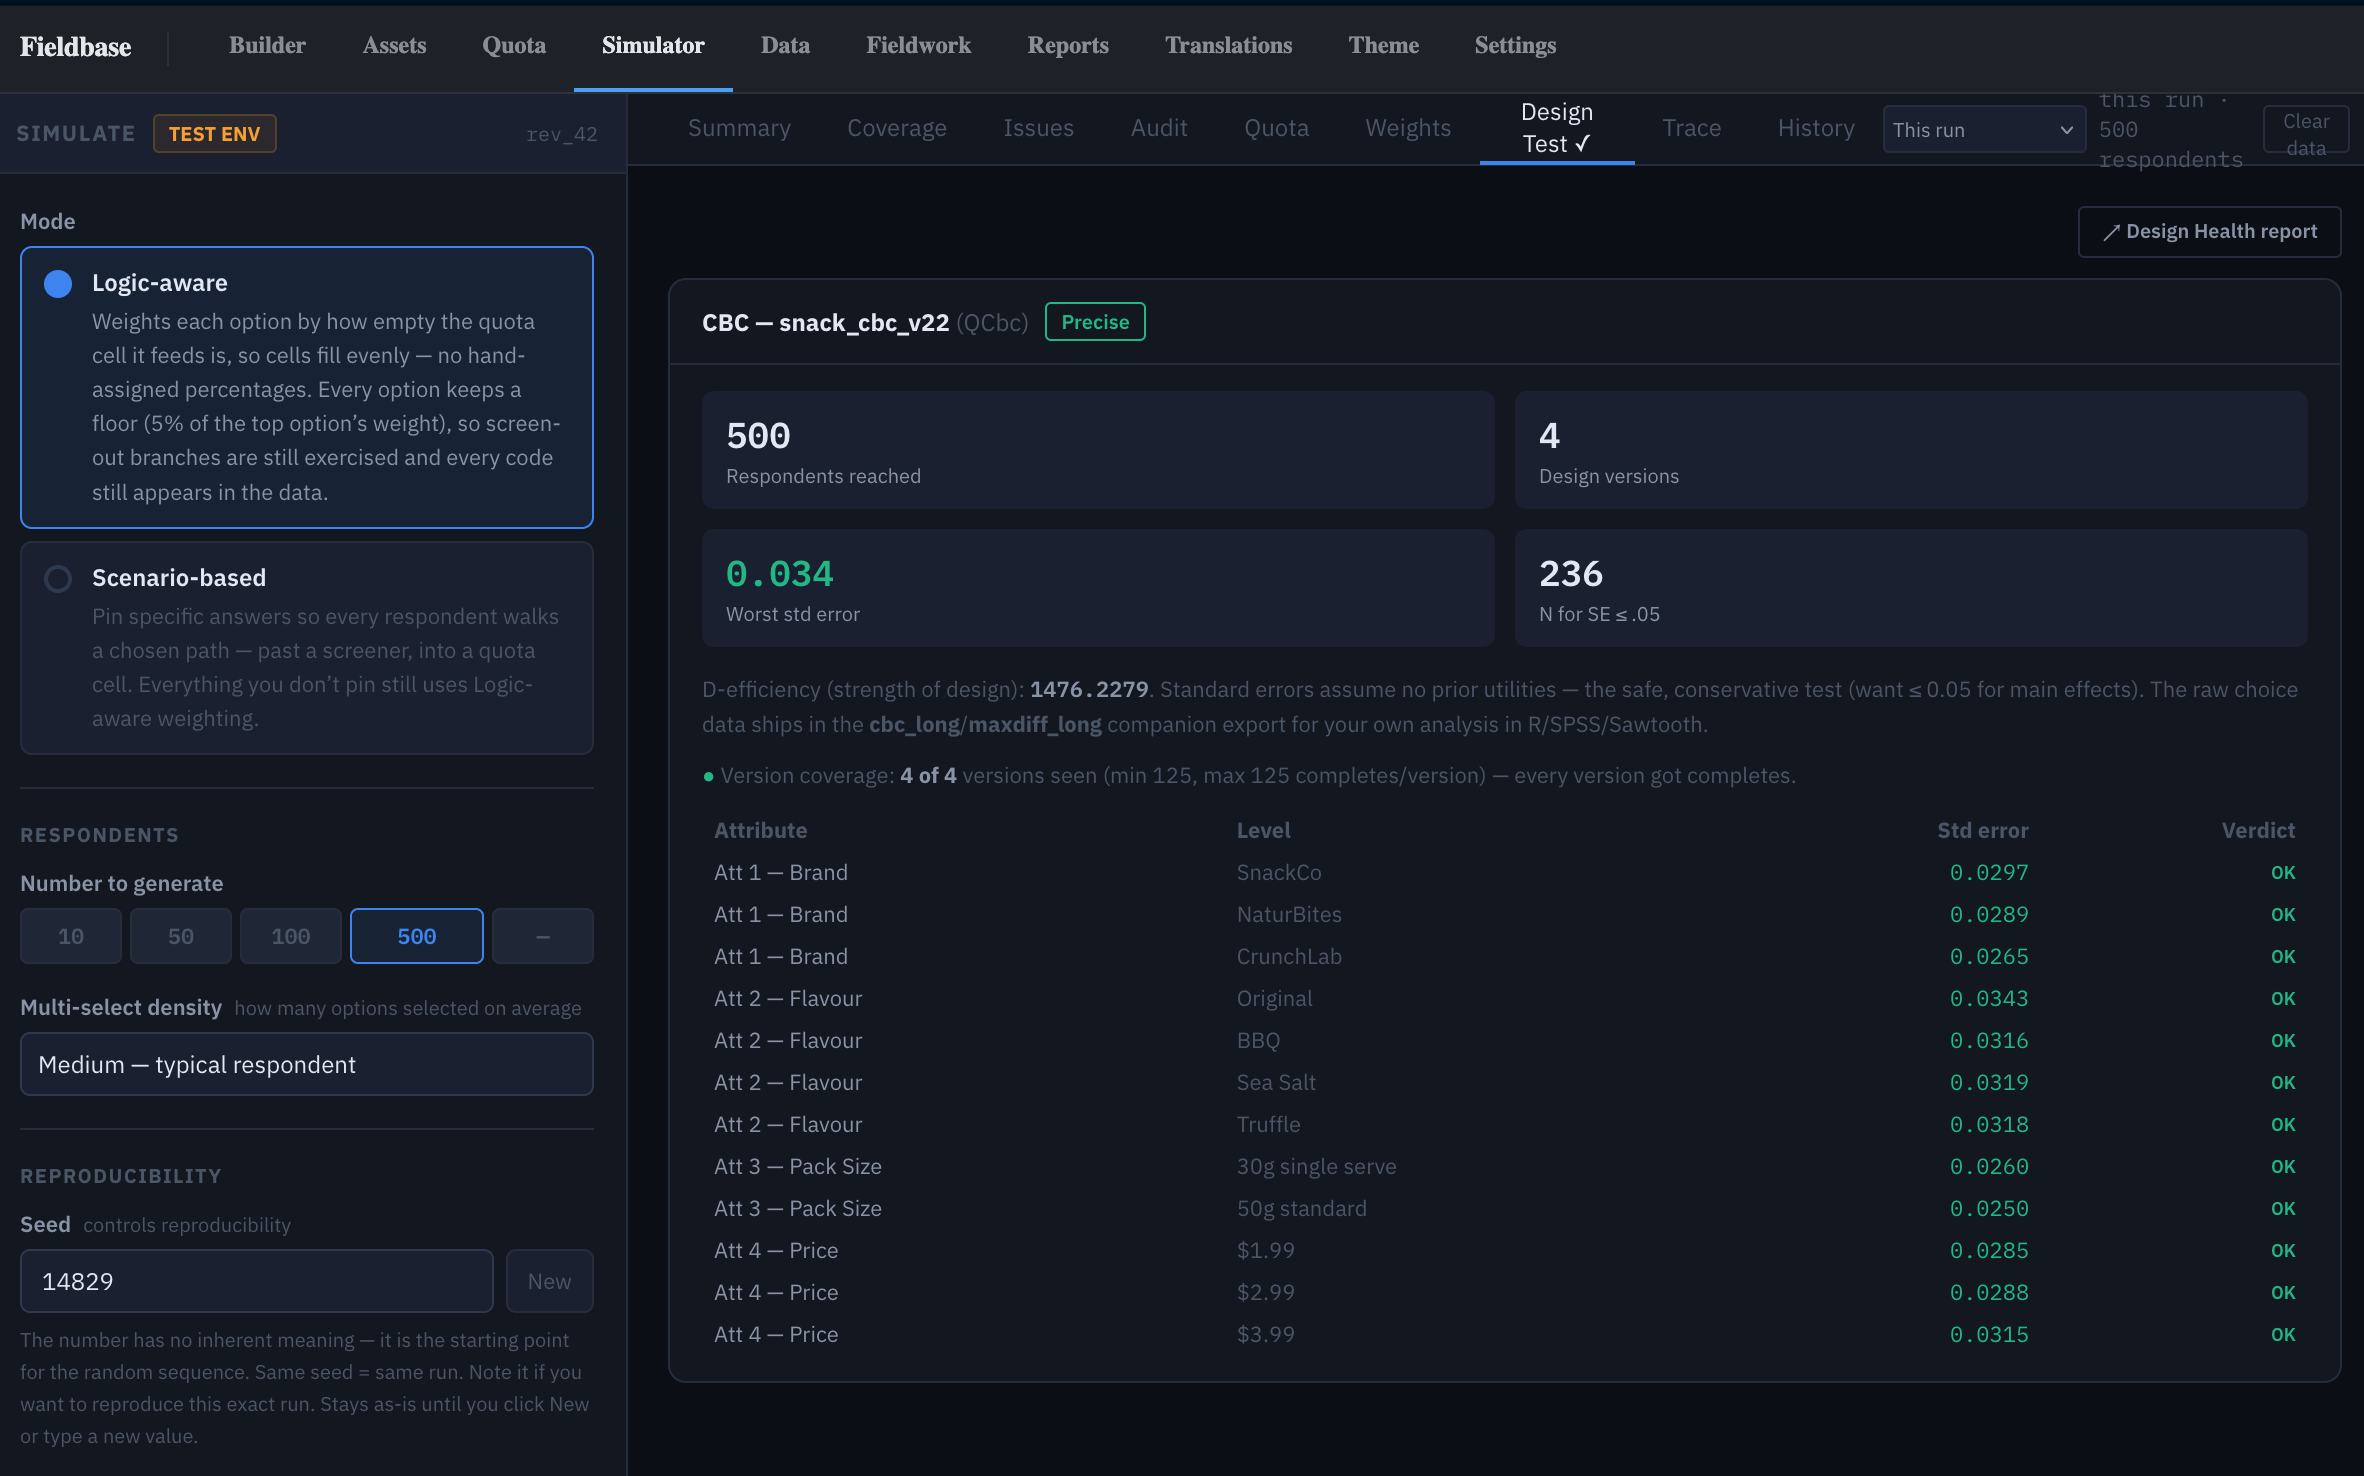This screenshot has width=2364, height=1476.
Task: Open the Translations tab
Action: coord(1228,46)
